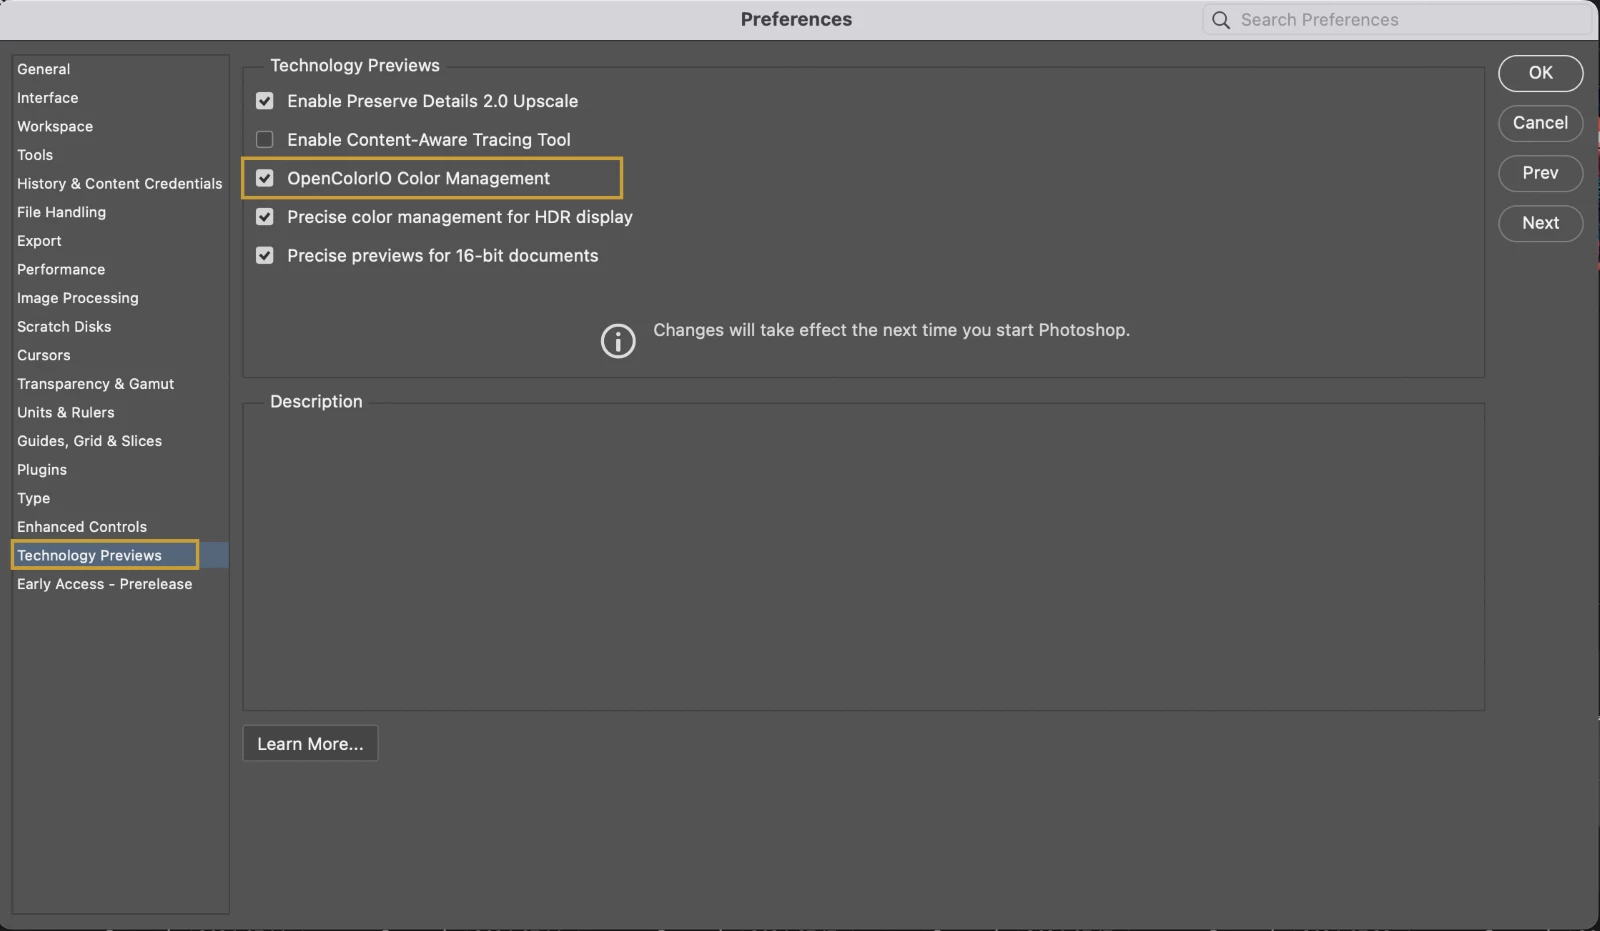Toggle Enable Preserve Details 2.0 Upscale checkbox

[x=265, y=101]
